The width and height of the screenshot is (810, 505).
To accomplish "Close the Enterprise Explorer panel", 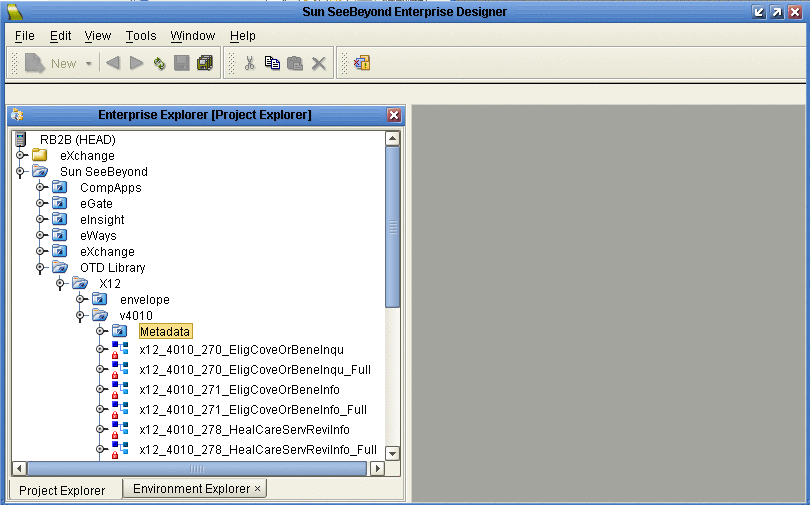I will tap(394, 115).
